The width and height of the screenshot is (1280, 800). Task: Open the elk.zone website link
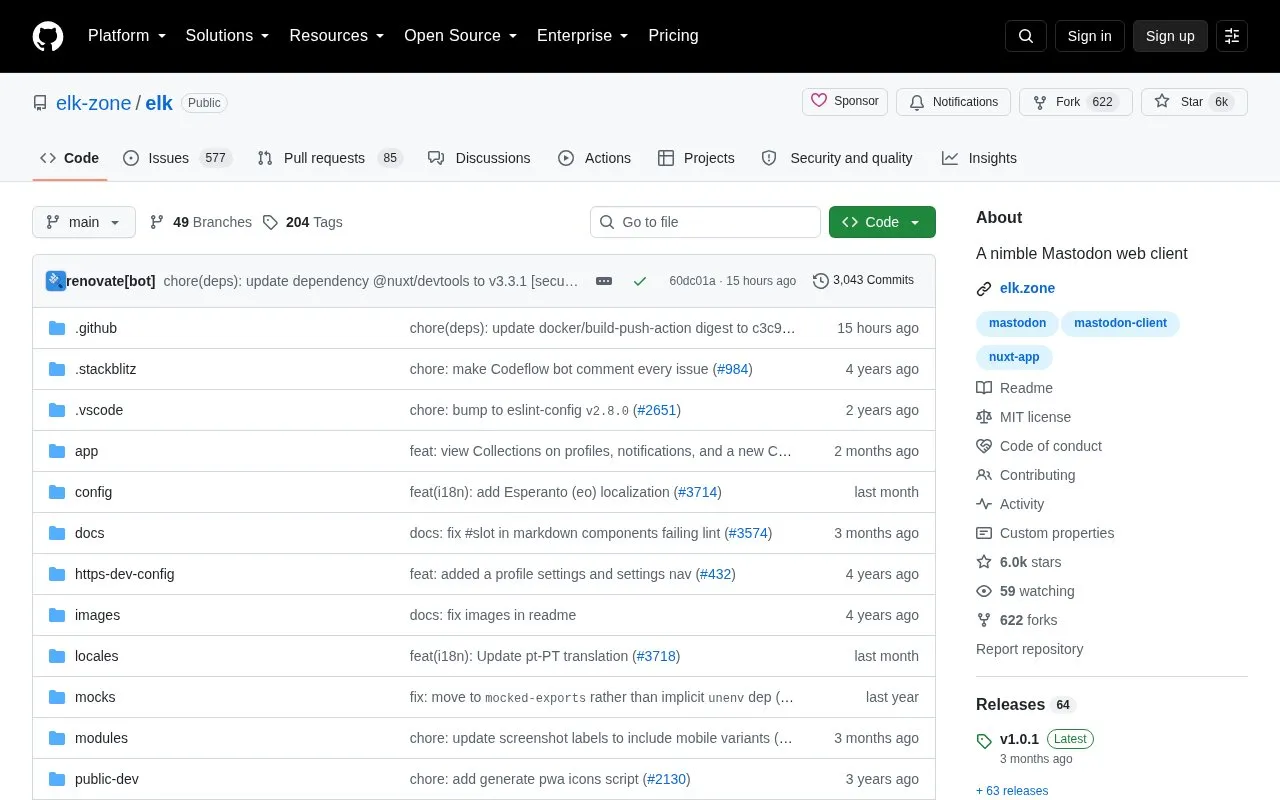[1027, 288]
